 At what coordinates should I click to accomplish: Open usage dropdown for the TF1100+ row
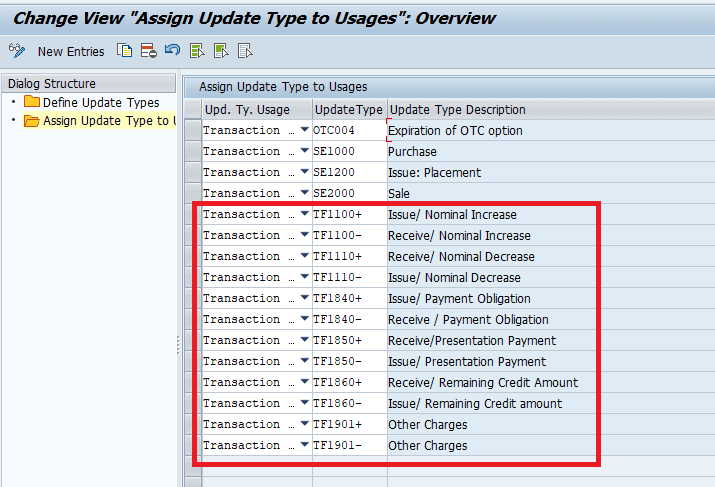coord(304,214)
